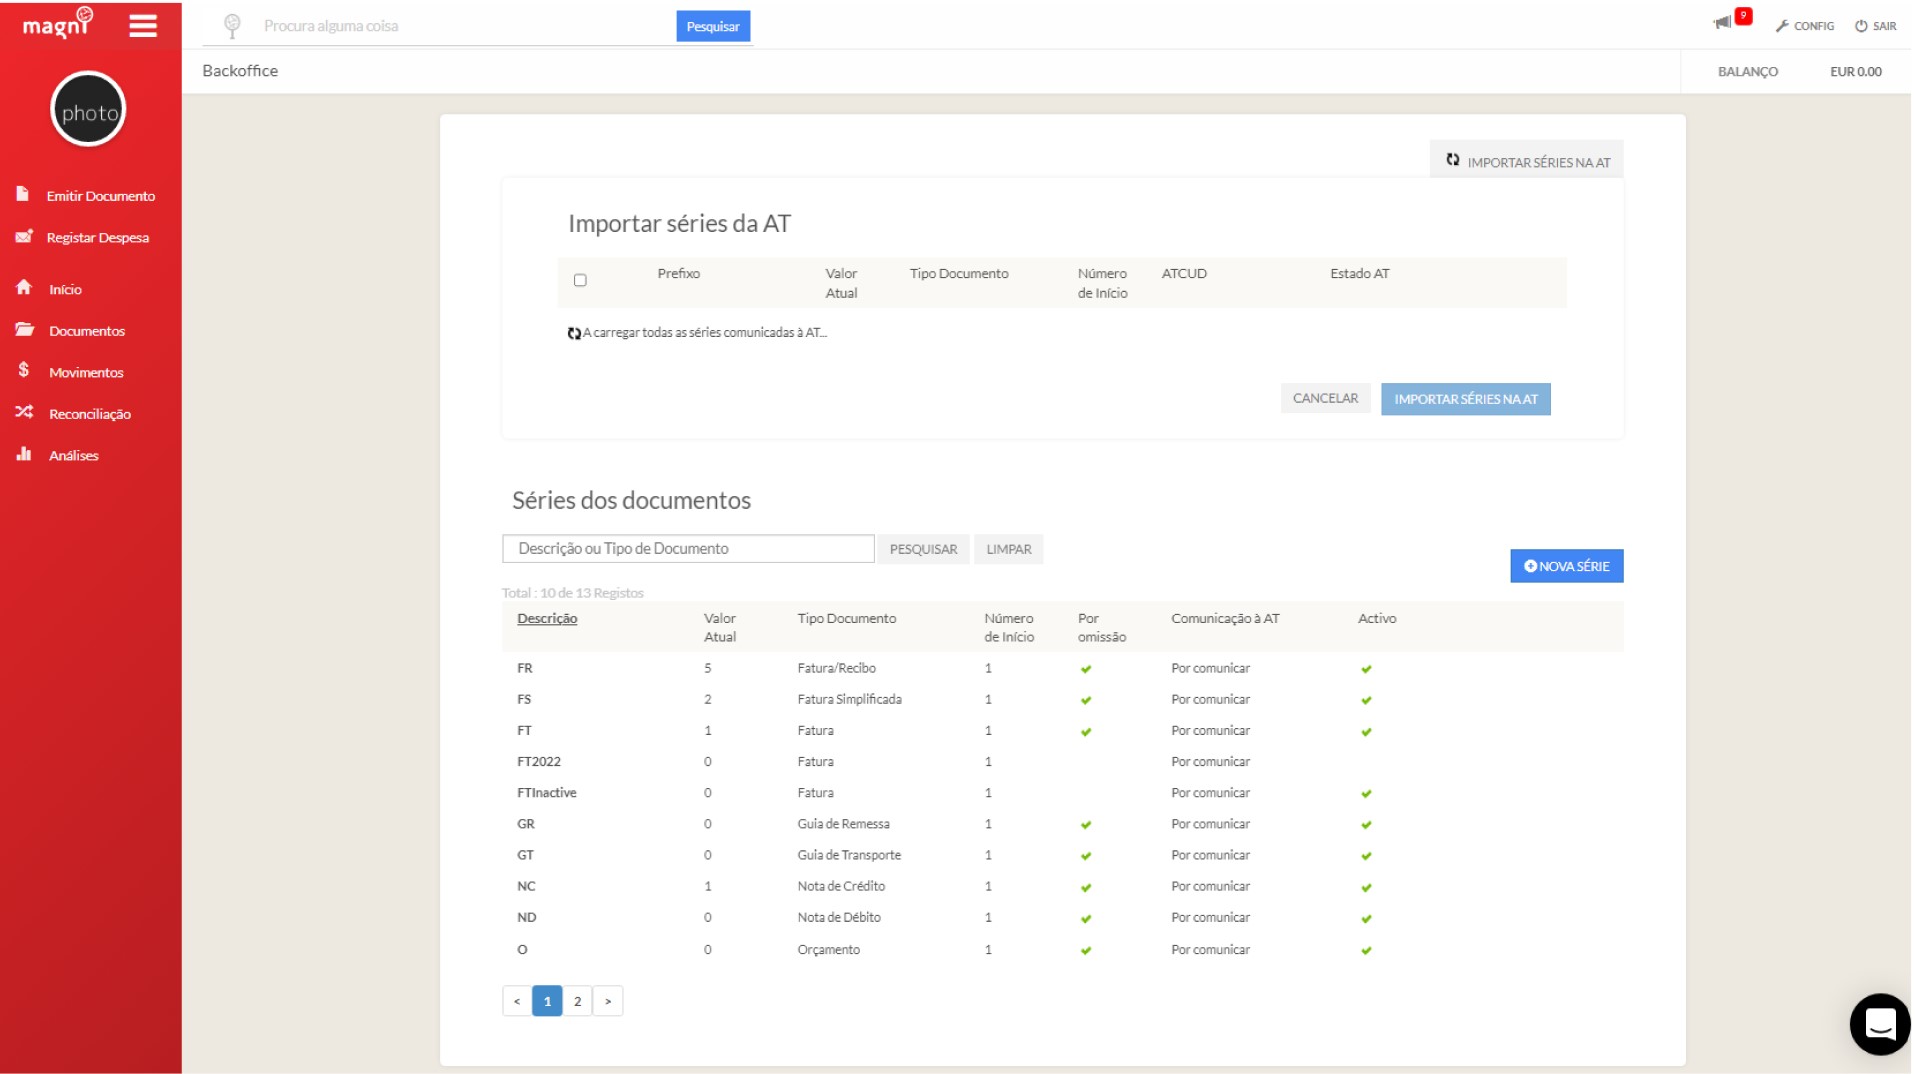Screen dimensions: 1915x1074
Task: Focus the Descrição ou Tipo de Documento field
Action: pyautogui.click(x=688, y=548)
